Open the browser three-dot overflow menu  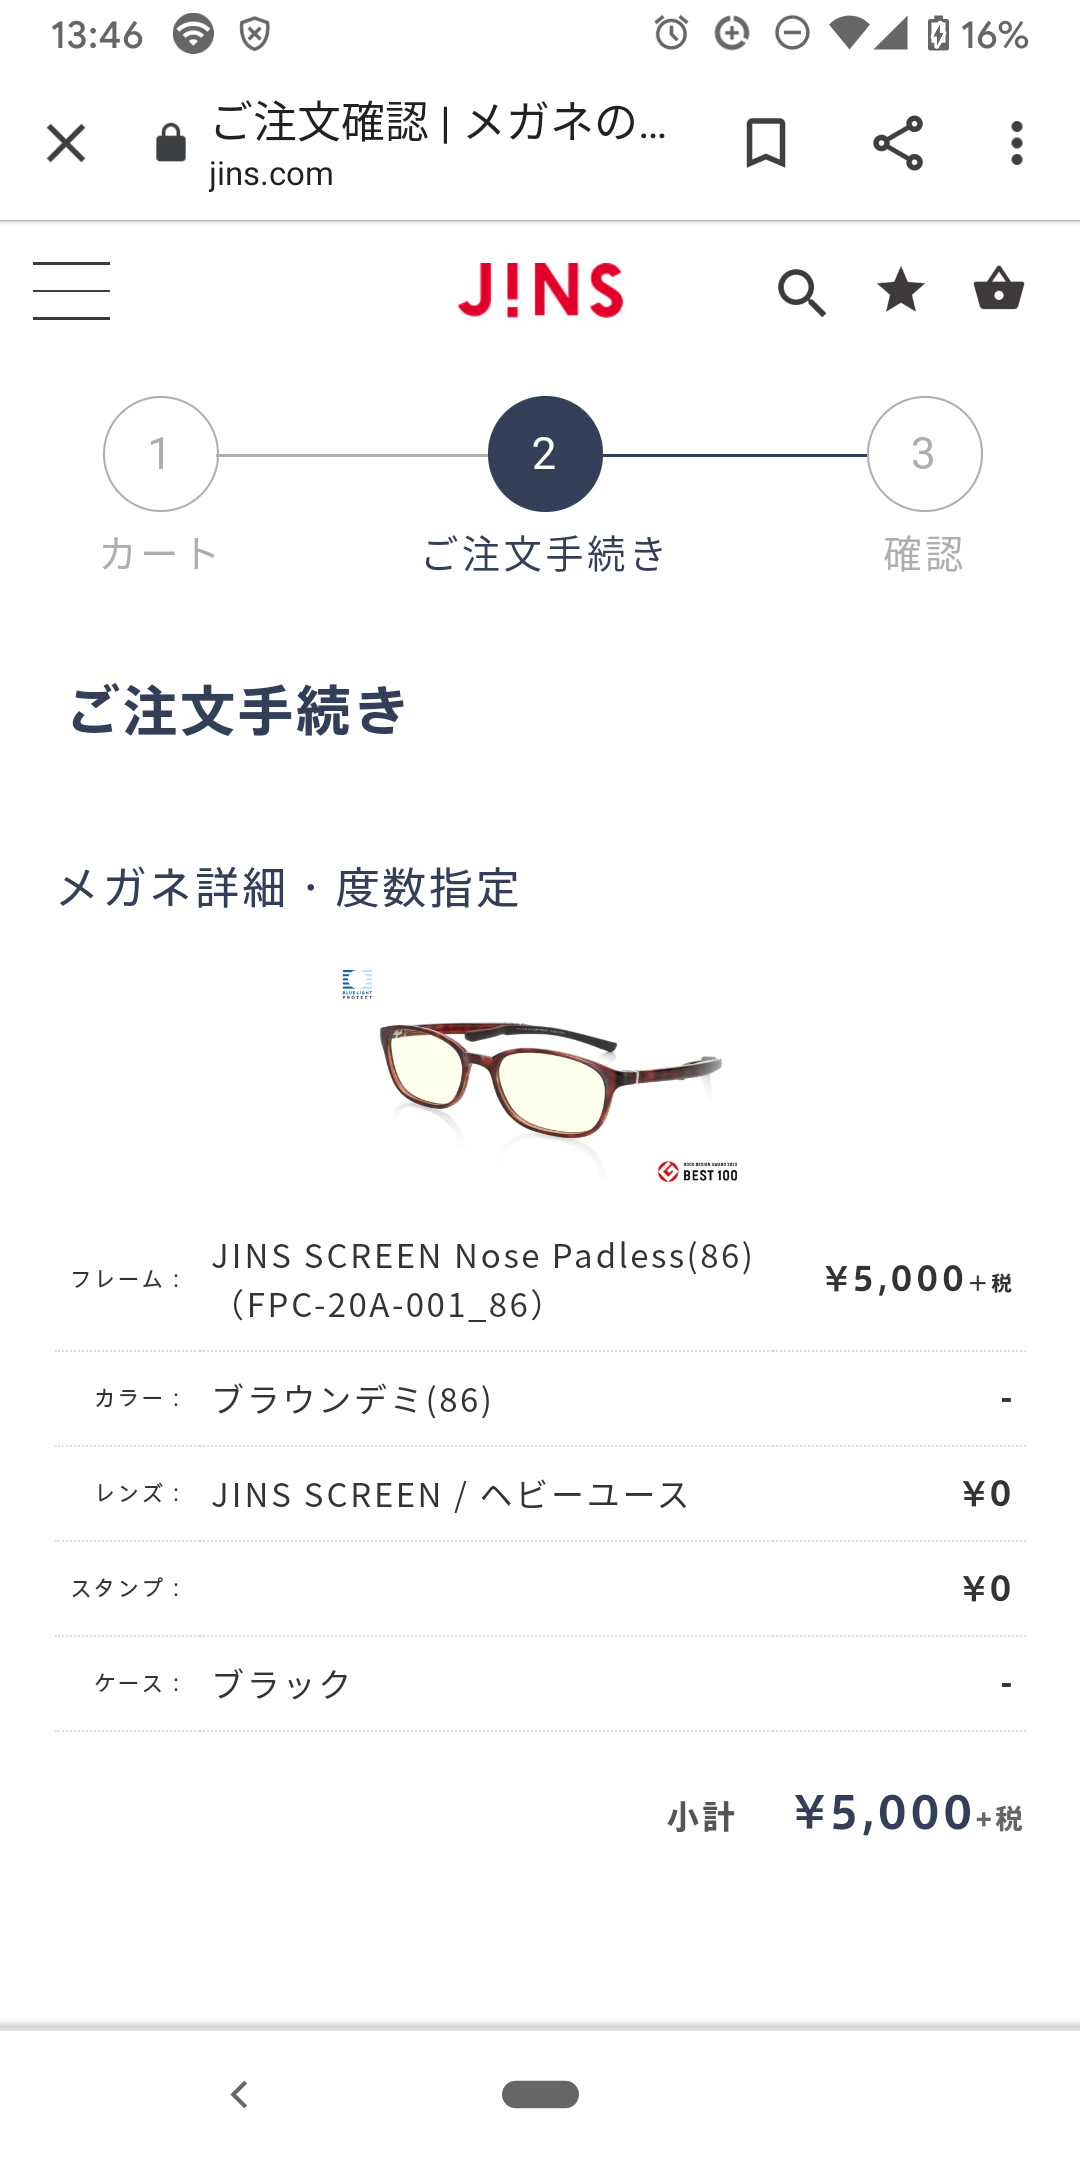tap(1017, 143)
